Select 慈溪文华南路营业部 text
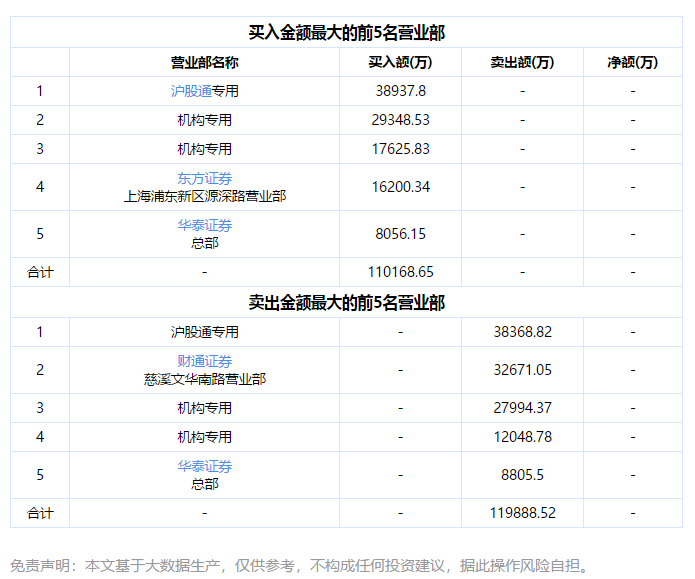The image size is (695, 579). tap(205, 379)
